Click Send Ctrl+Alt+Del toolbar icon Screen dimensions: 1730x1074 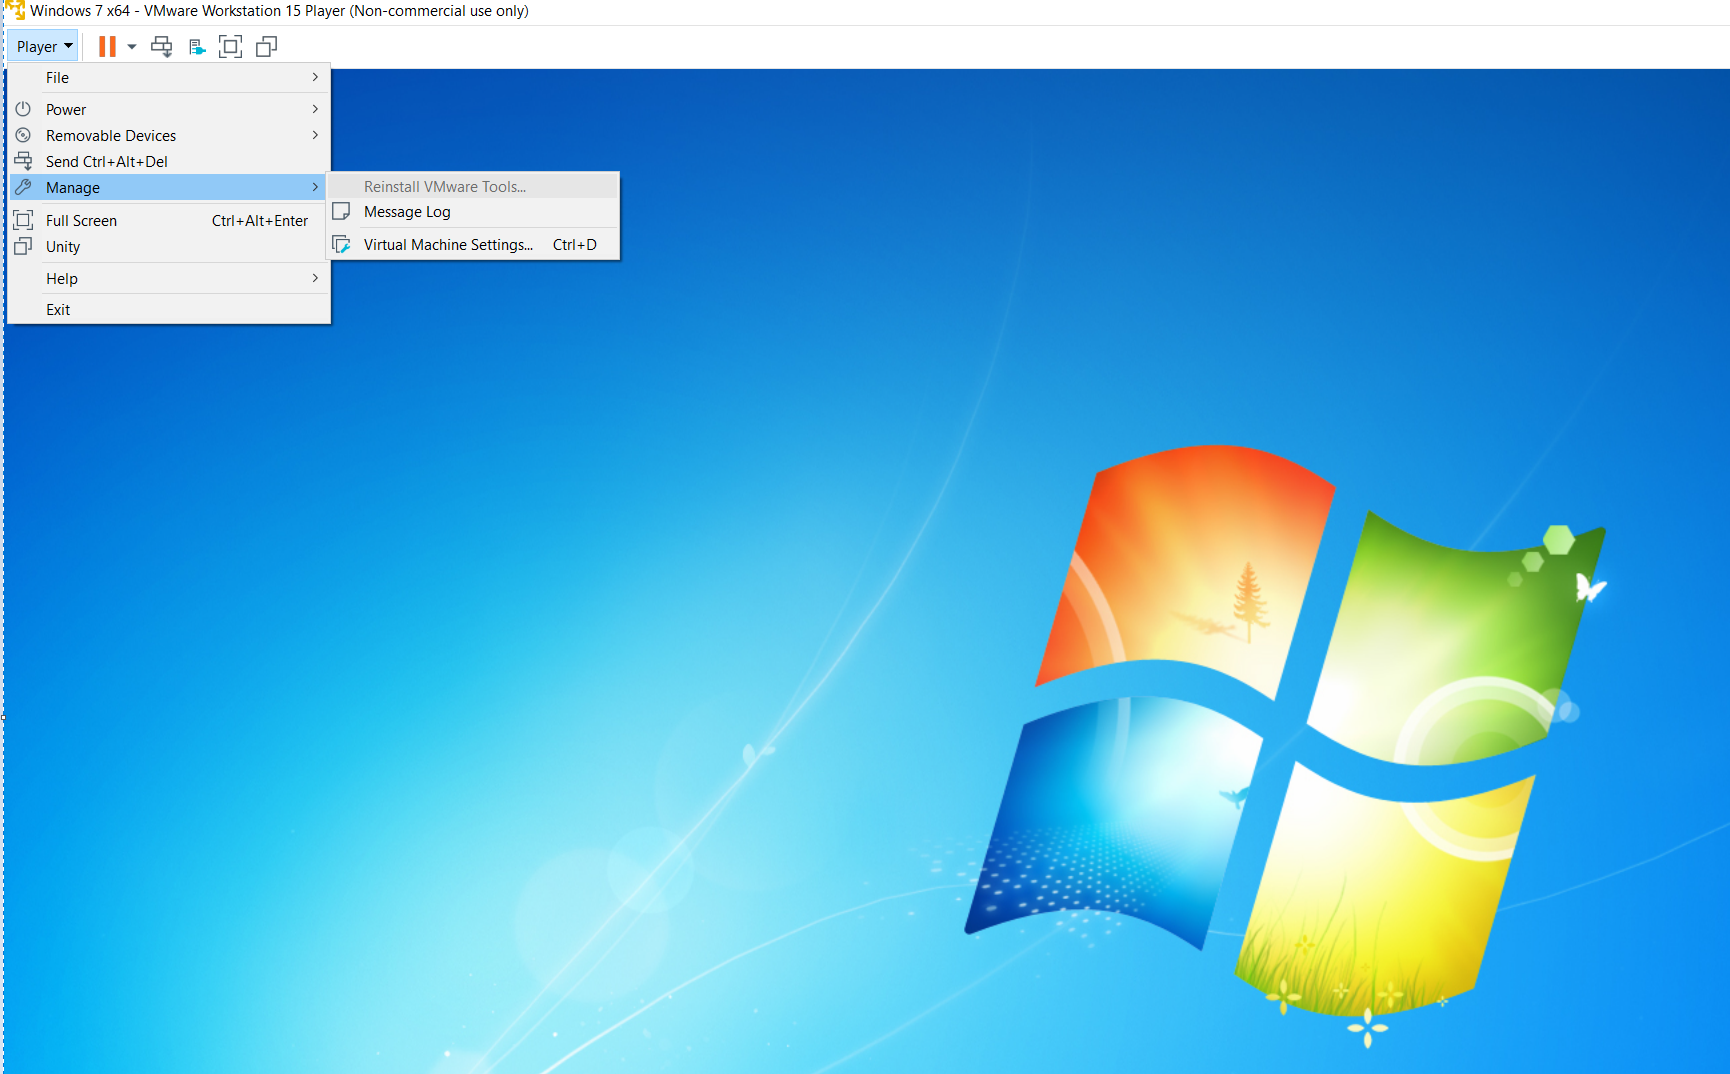[x=161, y=46]
